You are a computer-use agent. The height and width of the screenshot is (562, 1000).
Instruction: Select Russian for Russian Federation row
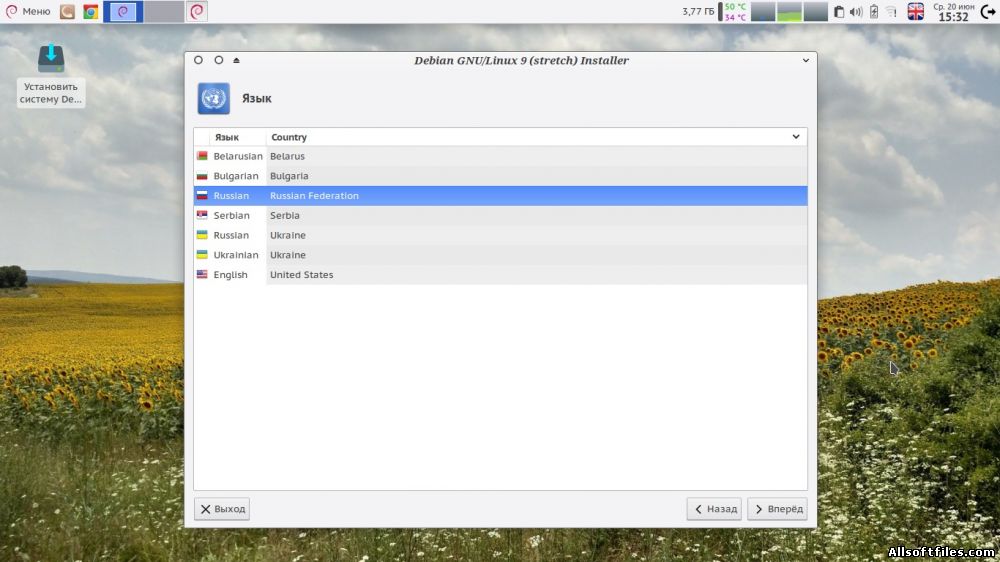coord(501,196)
